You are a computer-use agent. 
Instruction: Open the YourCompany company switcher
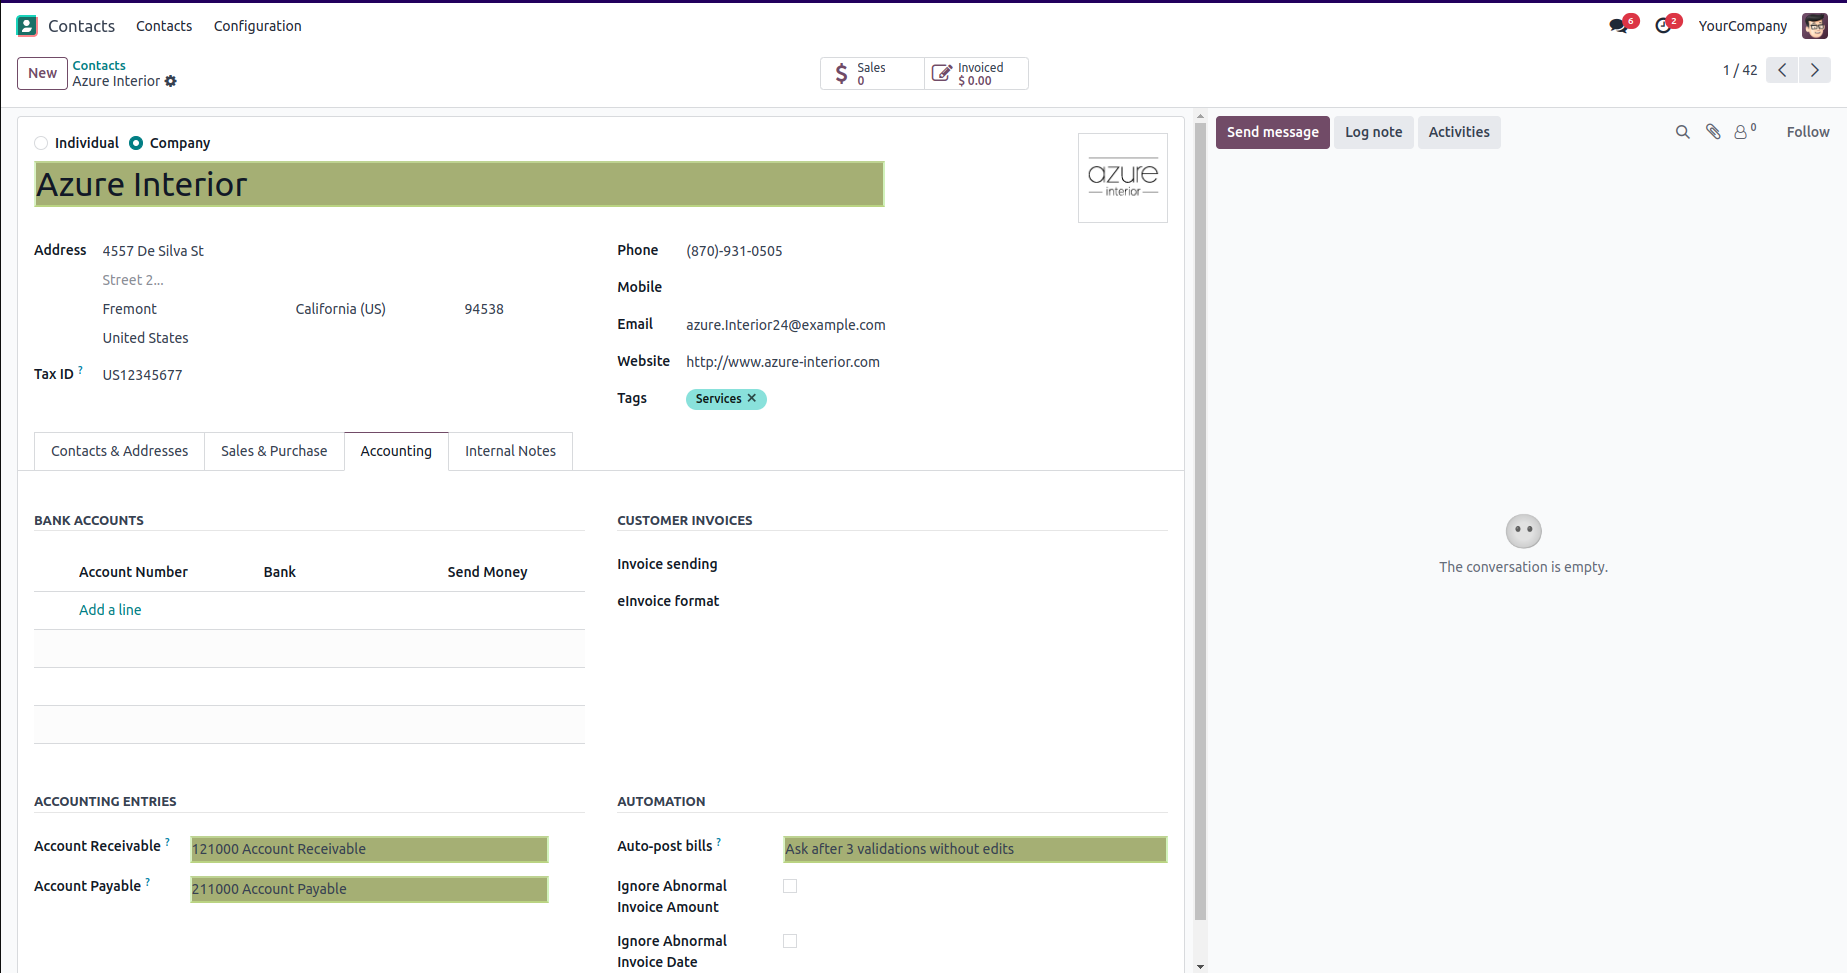1742,26
